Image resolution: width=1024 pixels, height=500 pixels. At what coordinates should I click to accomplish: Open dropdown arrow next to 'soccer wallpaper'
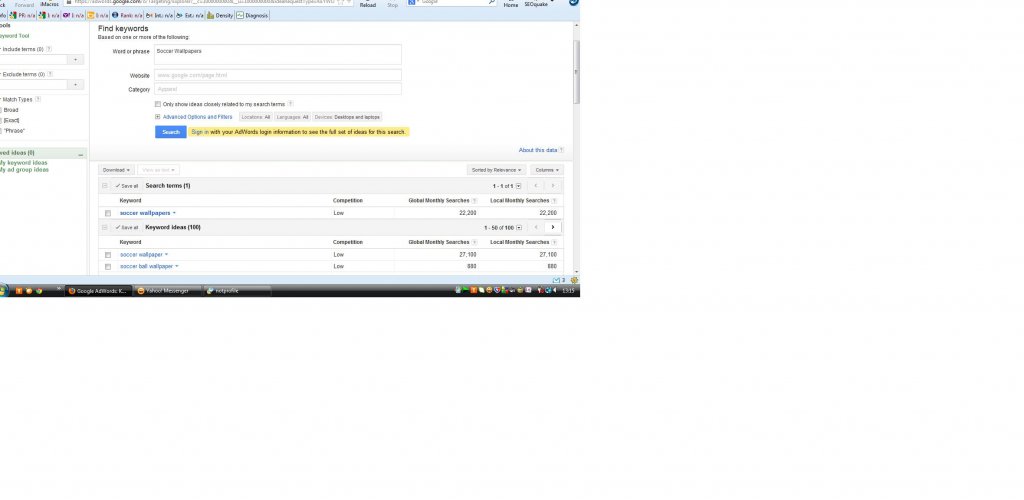pyautogui.click(x=167, y=255)
